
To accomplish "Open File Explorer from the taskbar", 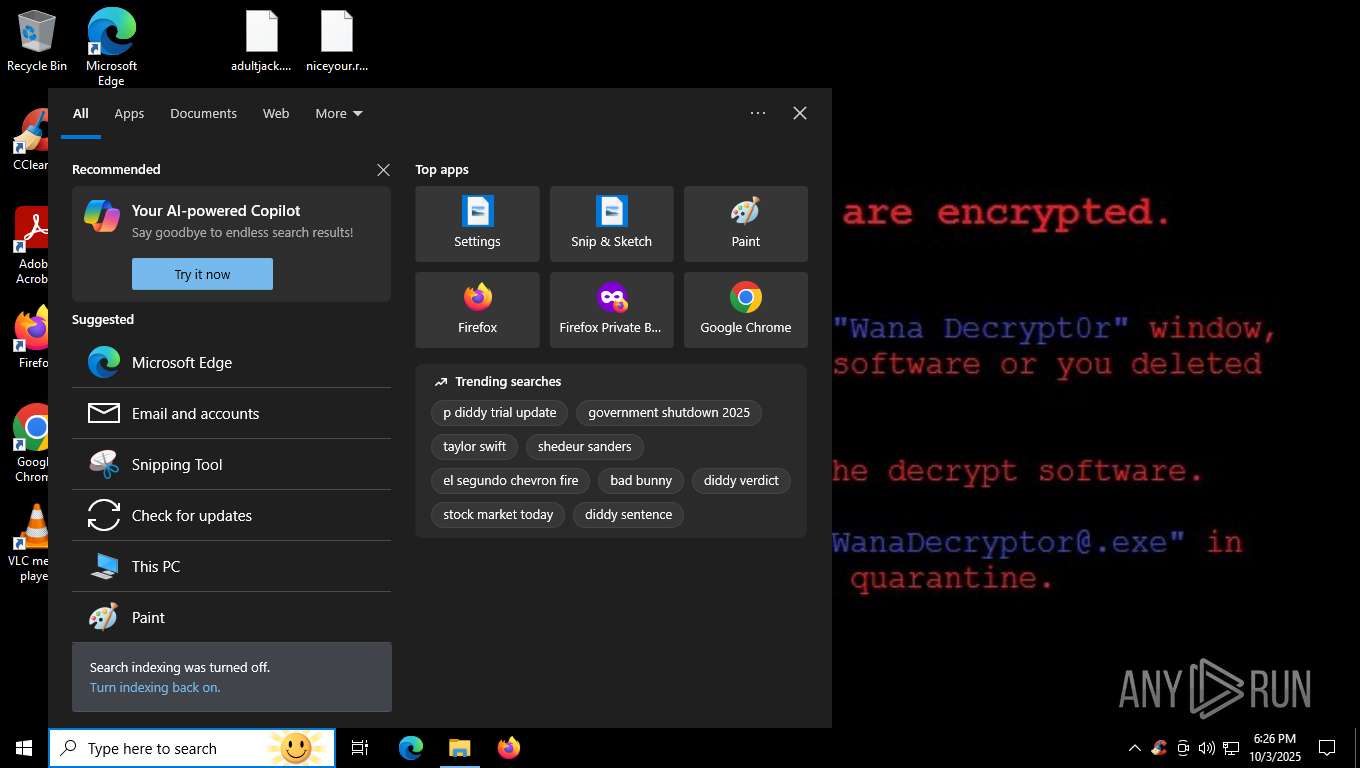I will pos(459,748).
